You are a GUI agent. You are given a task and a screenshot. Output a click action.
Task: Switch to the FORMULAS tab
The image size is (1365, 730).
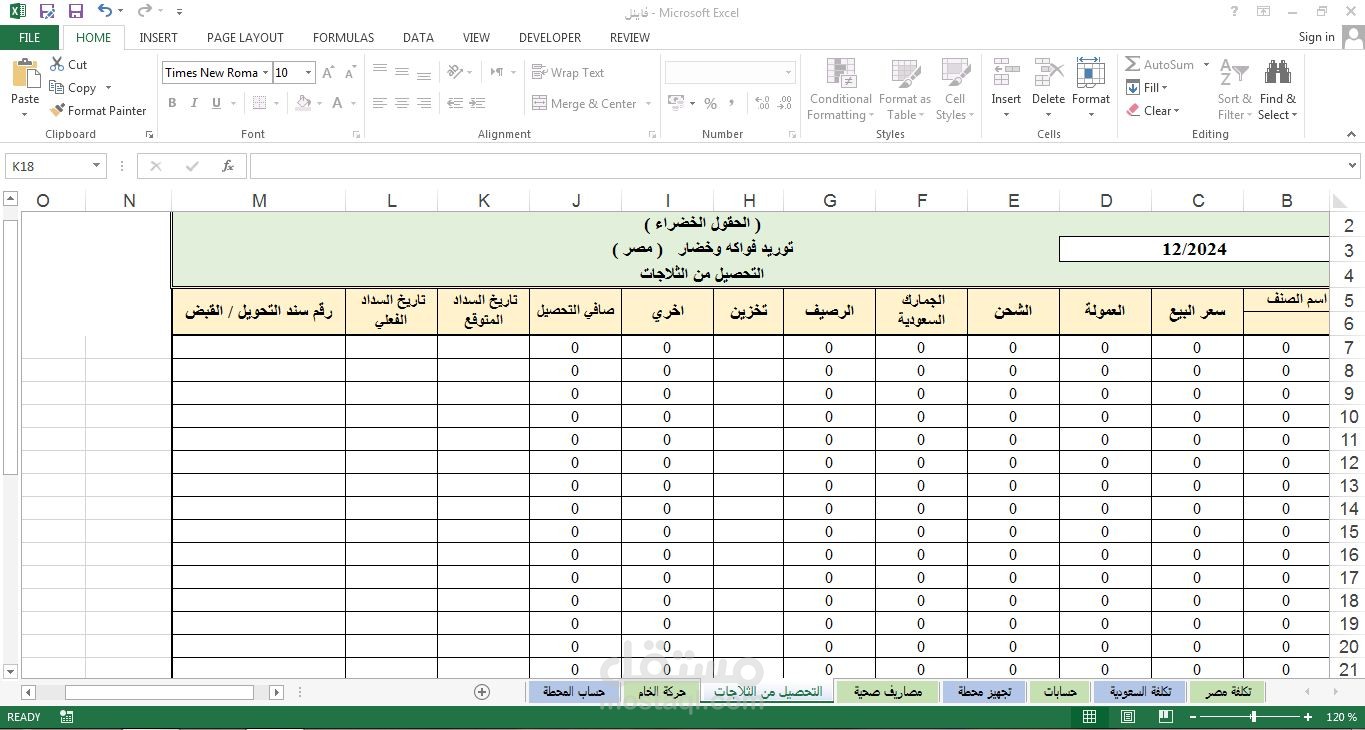[x=343, y=37]
